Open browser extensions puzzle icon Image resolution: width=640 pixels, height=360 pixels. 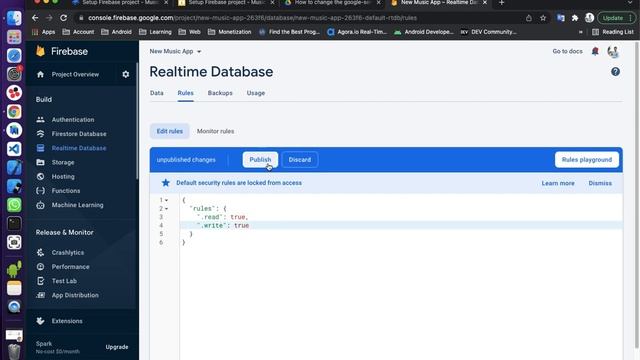click(x=575, y=18)
